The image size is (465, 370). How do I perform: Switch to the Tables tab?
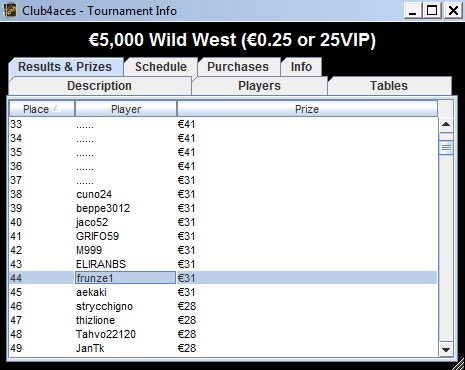point(389,86)
